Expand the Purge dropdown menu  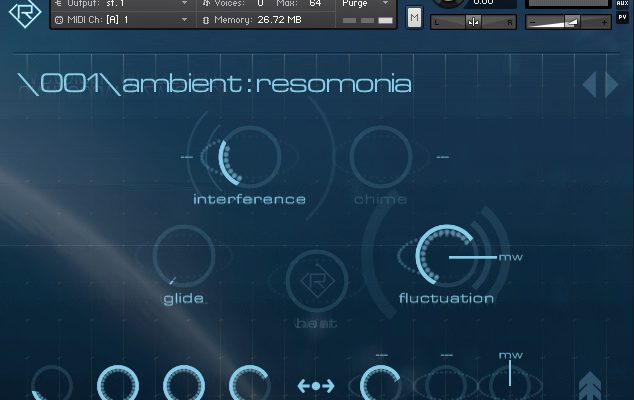click(x=385, y=4)
